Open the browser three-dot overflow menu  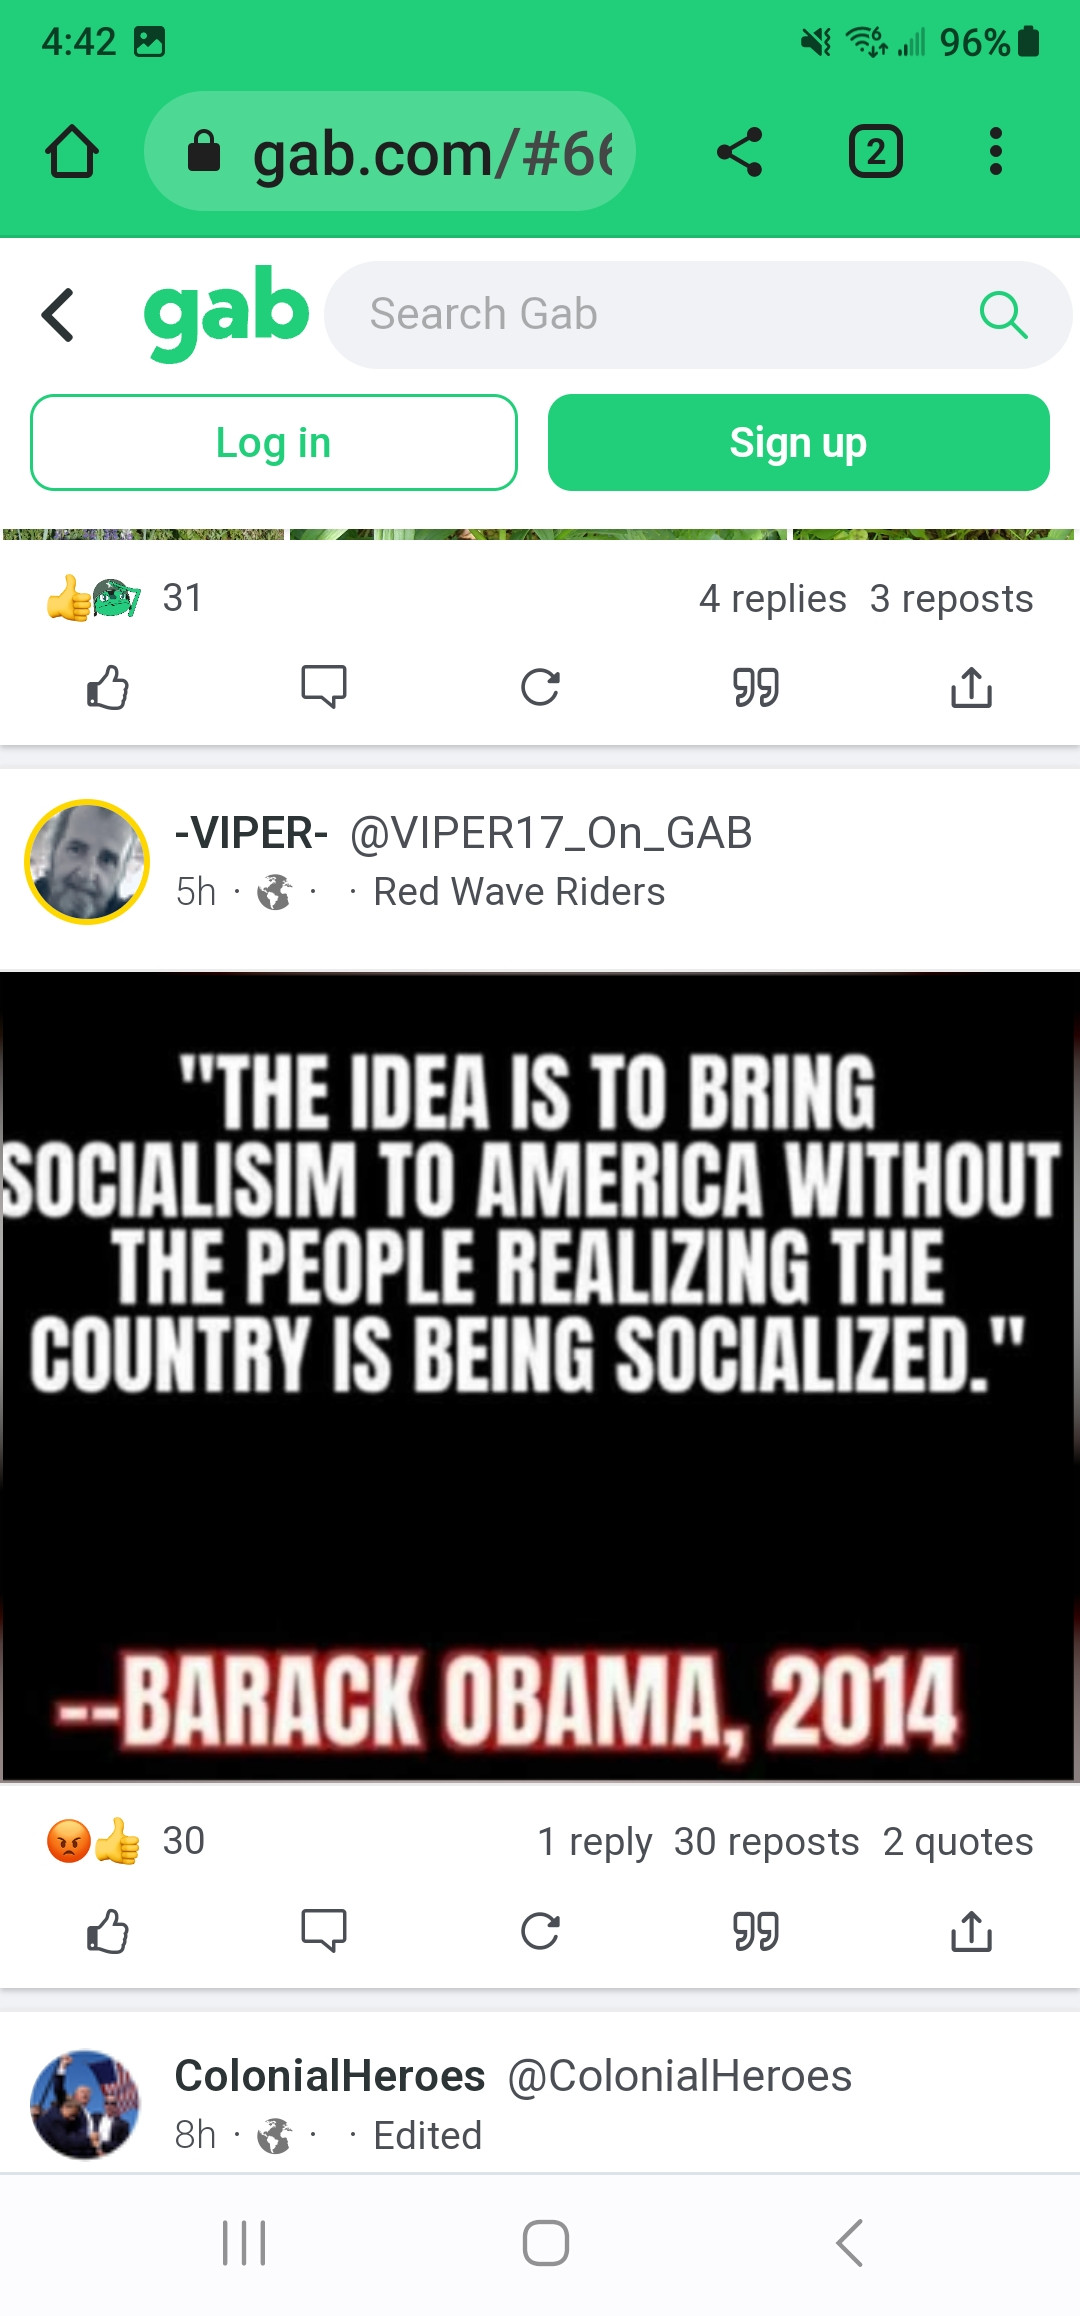pos(995,152)
